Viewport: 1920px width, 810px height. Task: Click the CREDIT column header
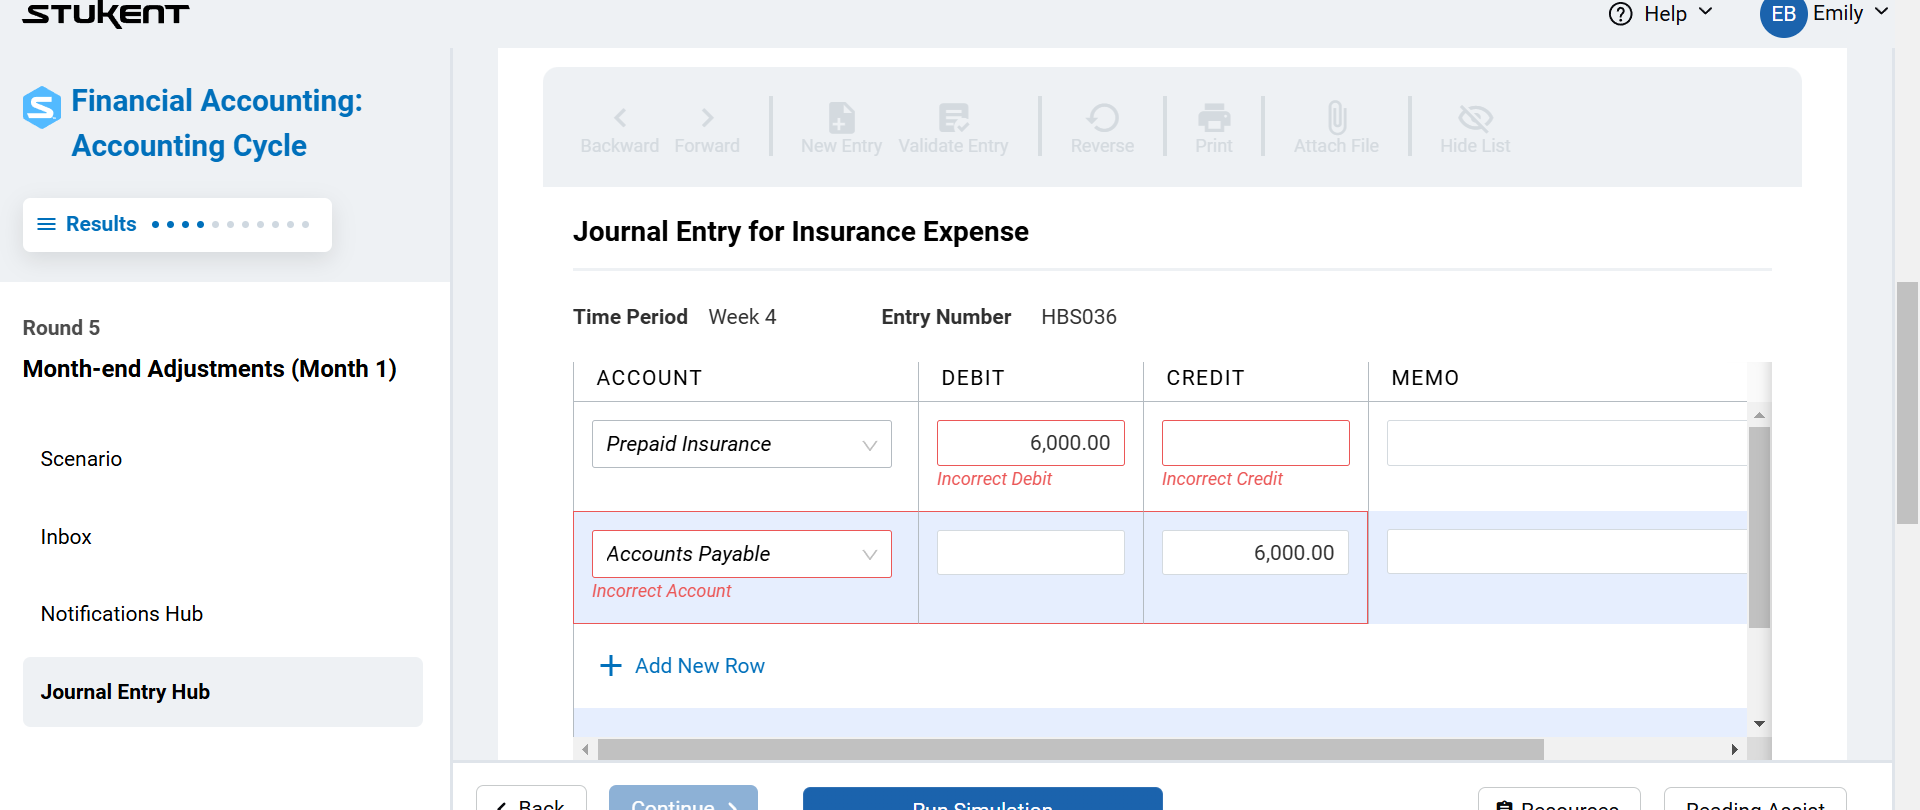click(x=1205, y=378)
